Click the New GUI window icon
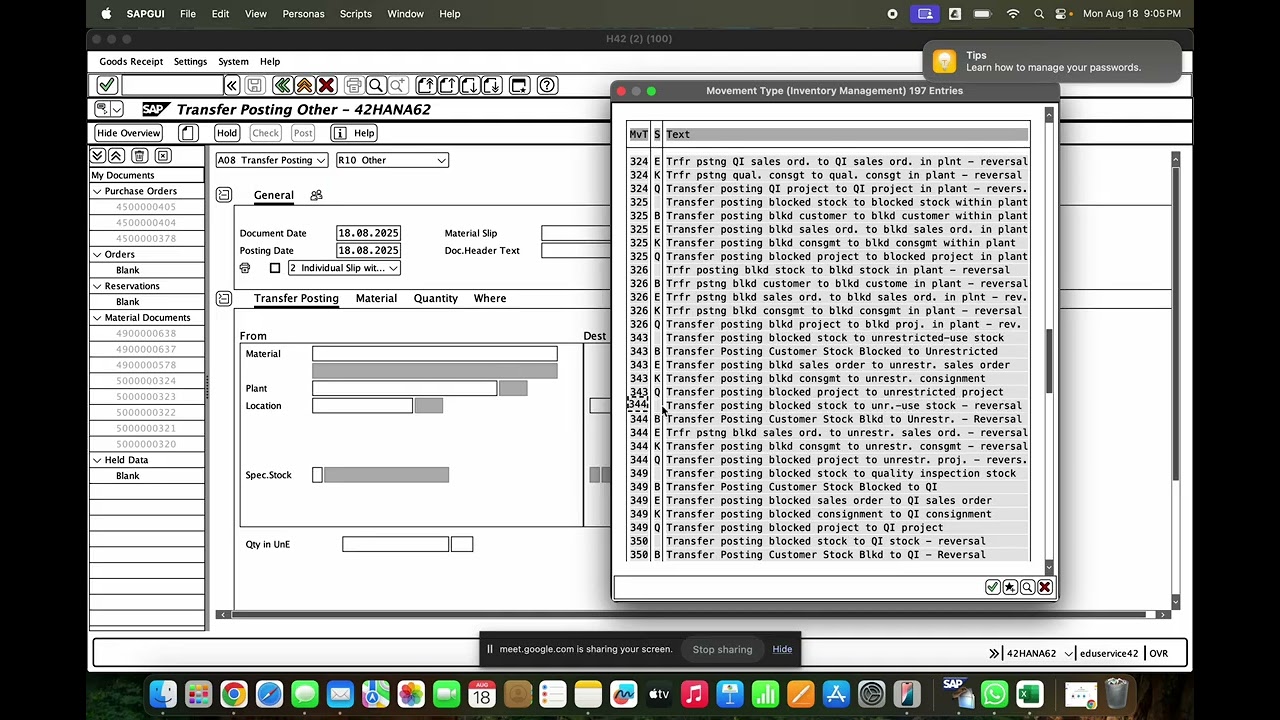 pos(519,86)
